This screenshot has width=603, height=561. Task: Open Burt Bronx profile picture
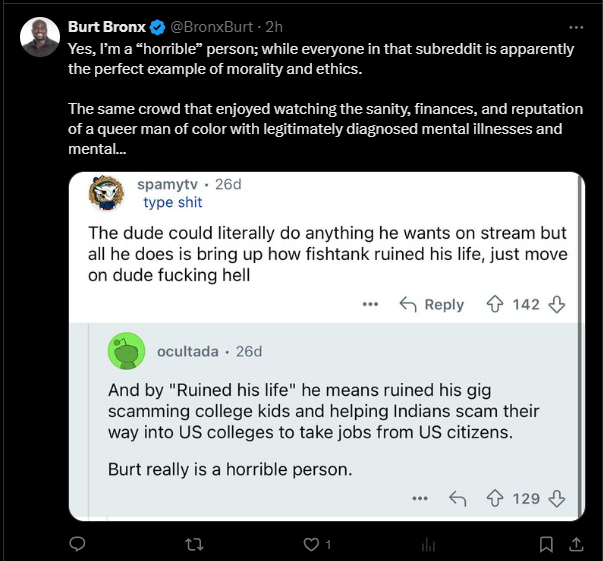[x=40, y=37]
